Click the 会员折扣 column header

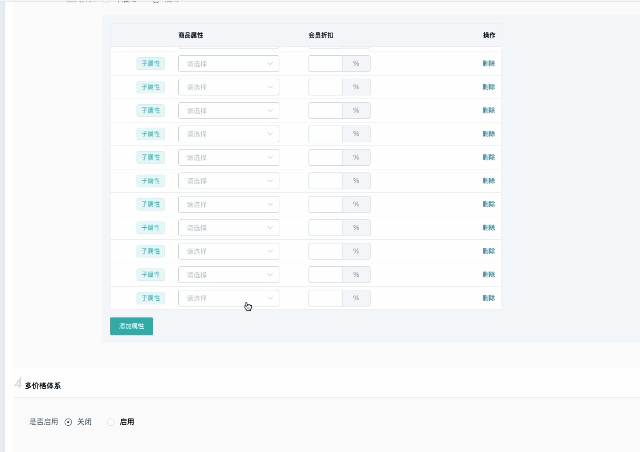tap(321, 35)
